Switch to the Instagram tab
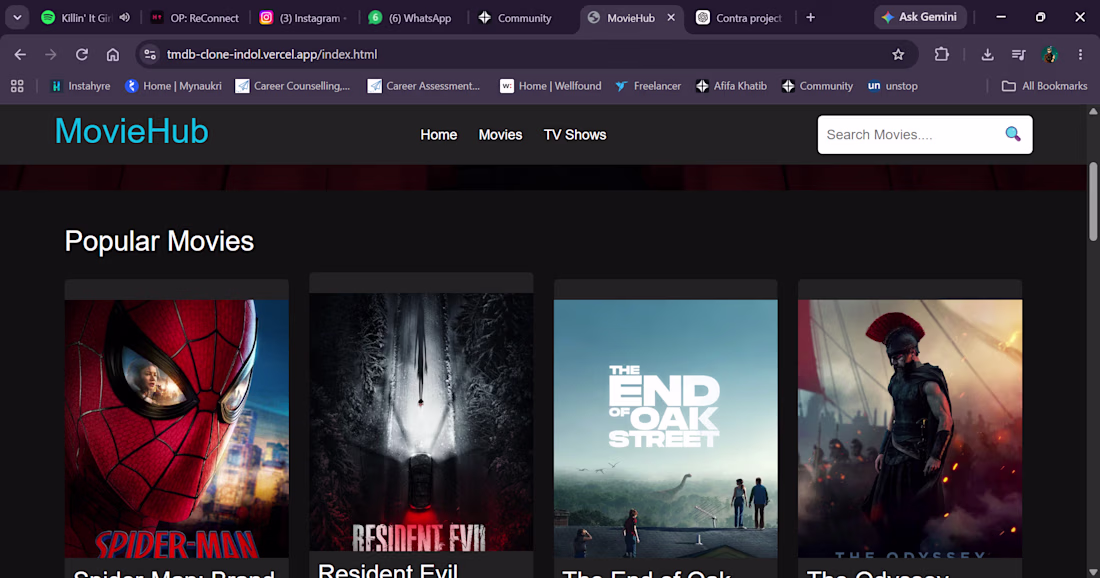 pyautogui.click(x=304, y=18)
